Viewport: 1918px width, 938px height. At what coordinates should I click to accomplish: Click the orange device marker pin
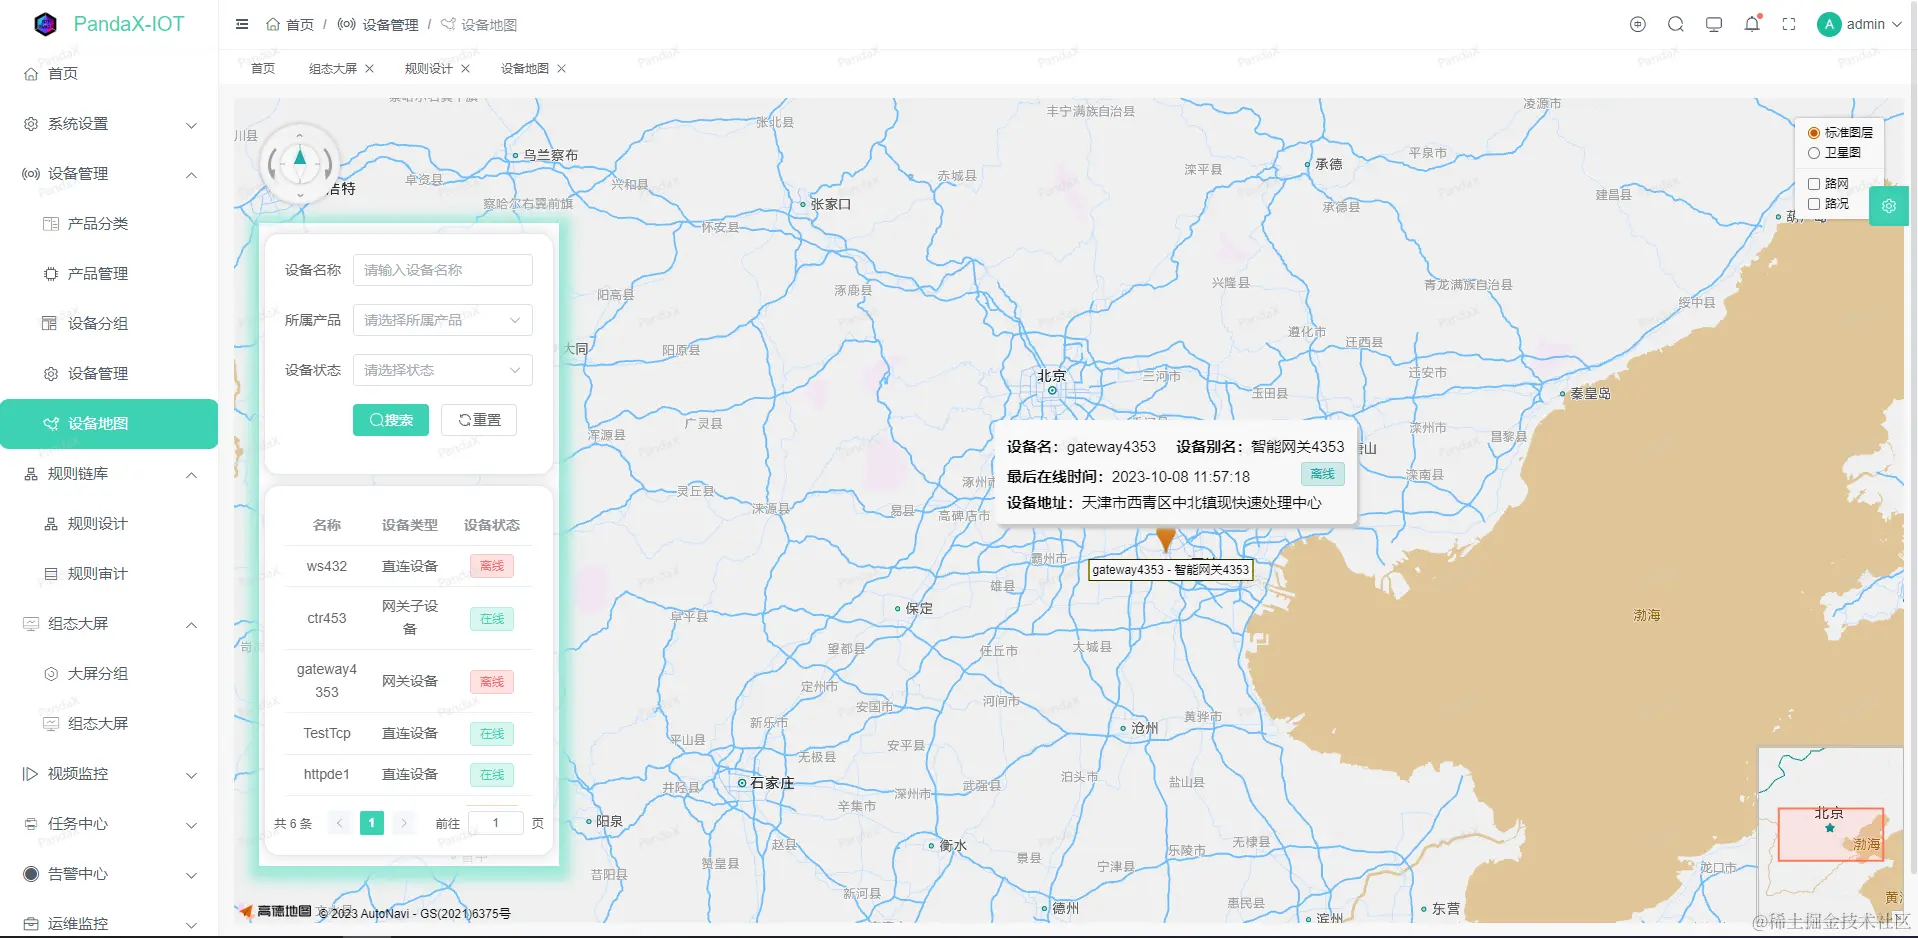pyautogui.click(x=1166, y=539)
